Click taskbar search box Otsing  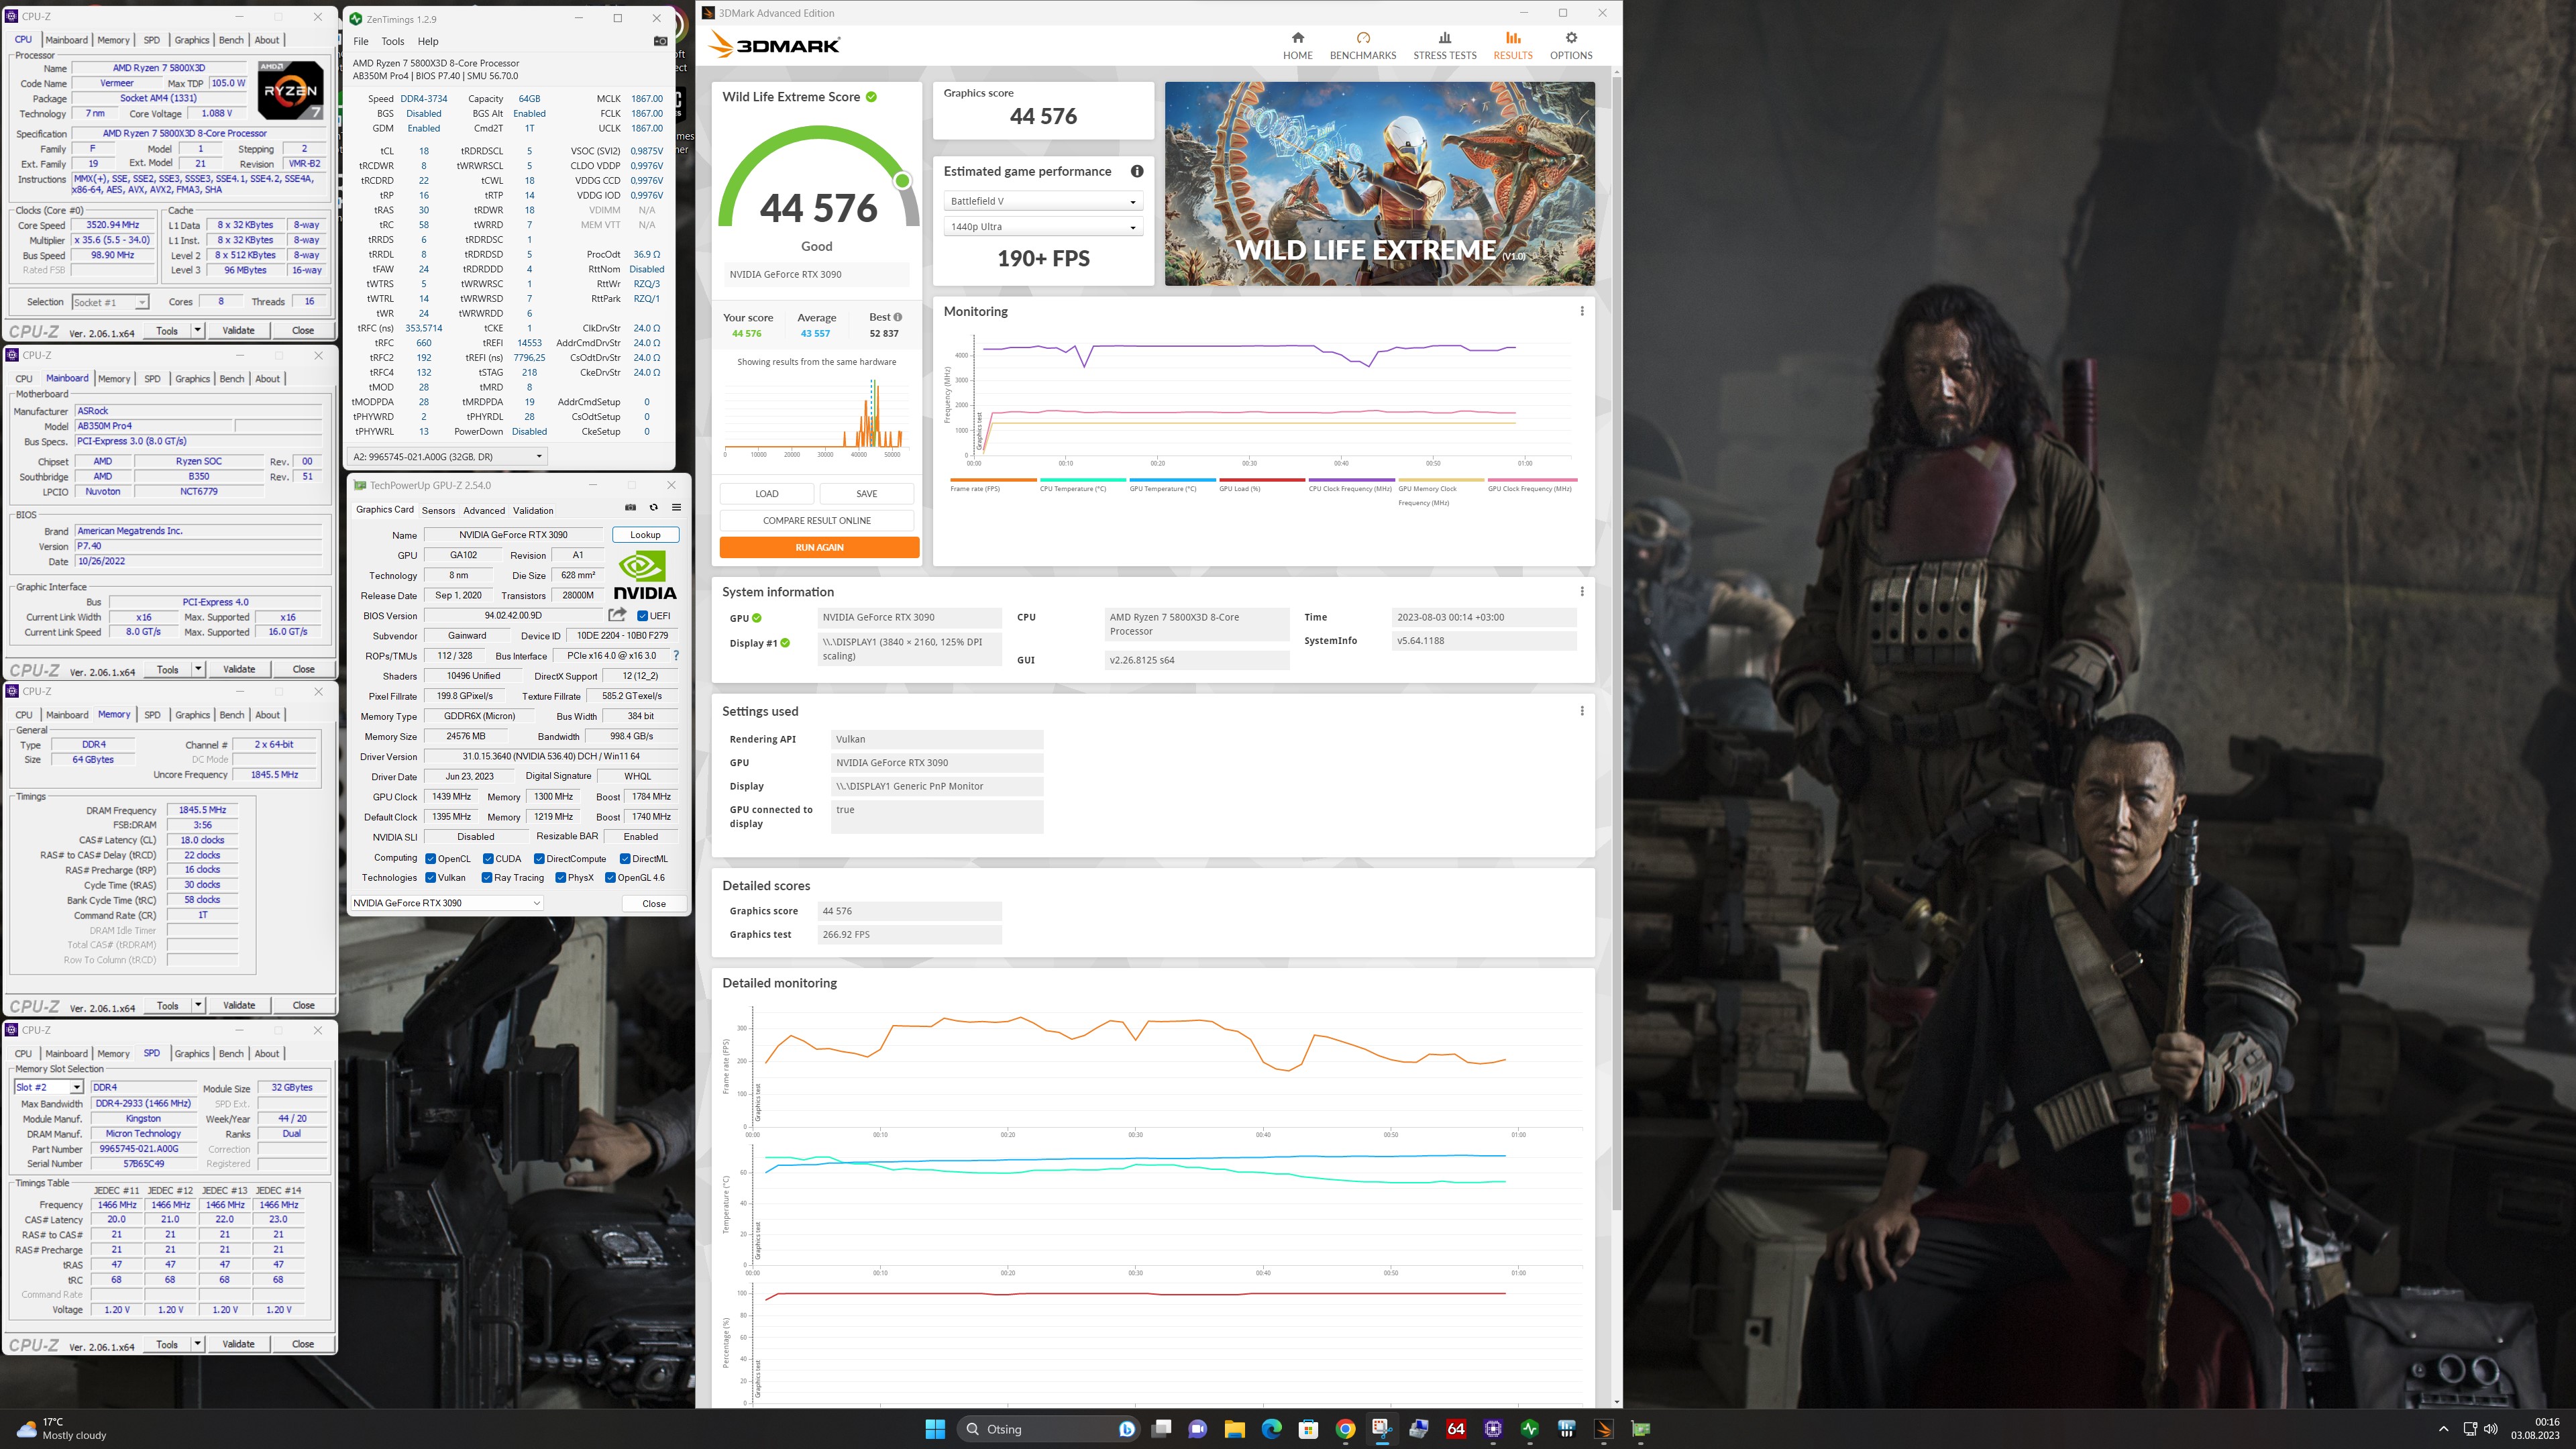tap(1049, 1429)
